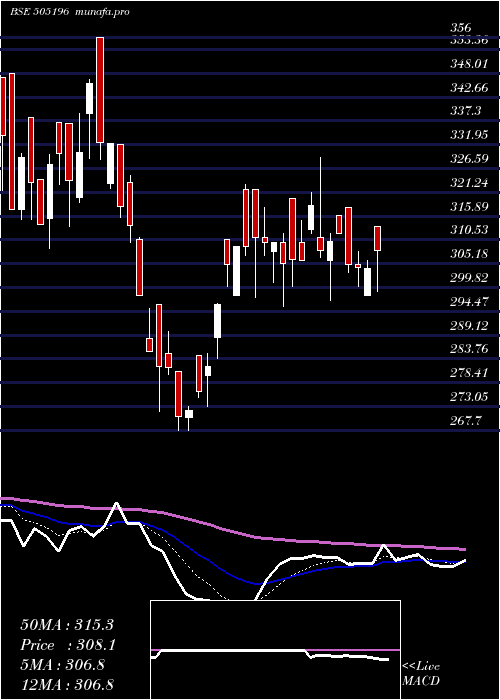Click the <<Live MACD label
Viewport: 500px width, 700px height.
[421, 674]
